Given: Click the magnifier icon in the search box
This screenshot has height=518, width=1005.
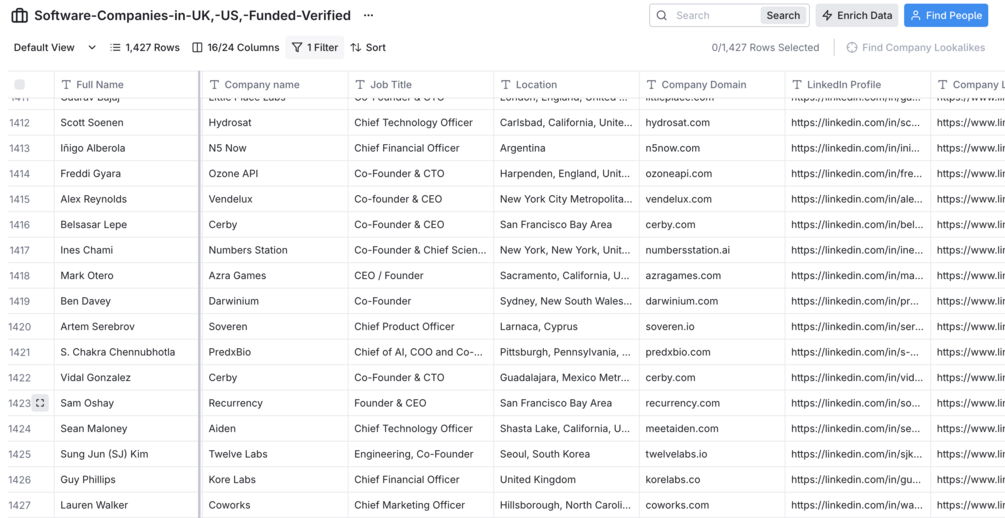Looking at the screenshot, I should pyautogui.click(x=662, y=16).
